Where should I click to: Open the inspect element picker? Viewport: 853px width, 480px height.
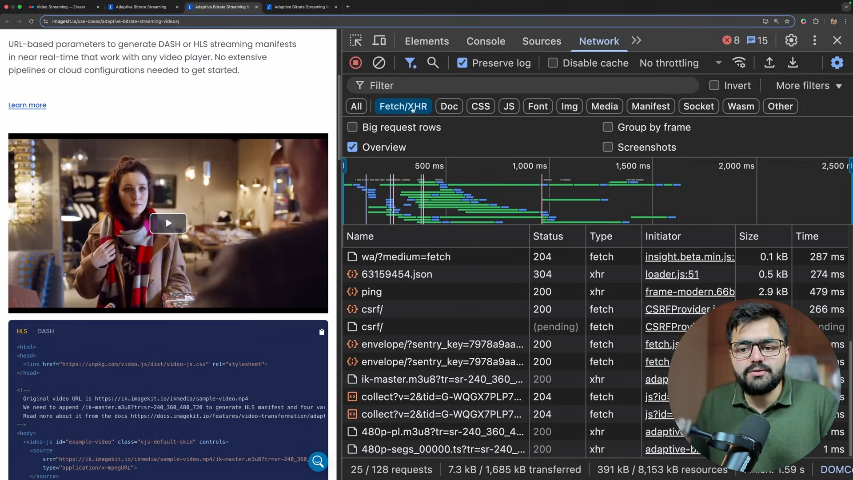coord(356,41)
